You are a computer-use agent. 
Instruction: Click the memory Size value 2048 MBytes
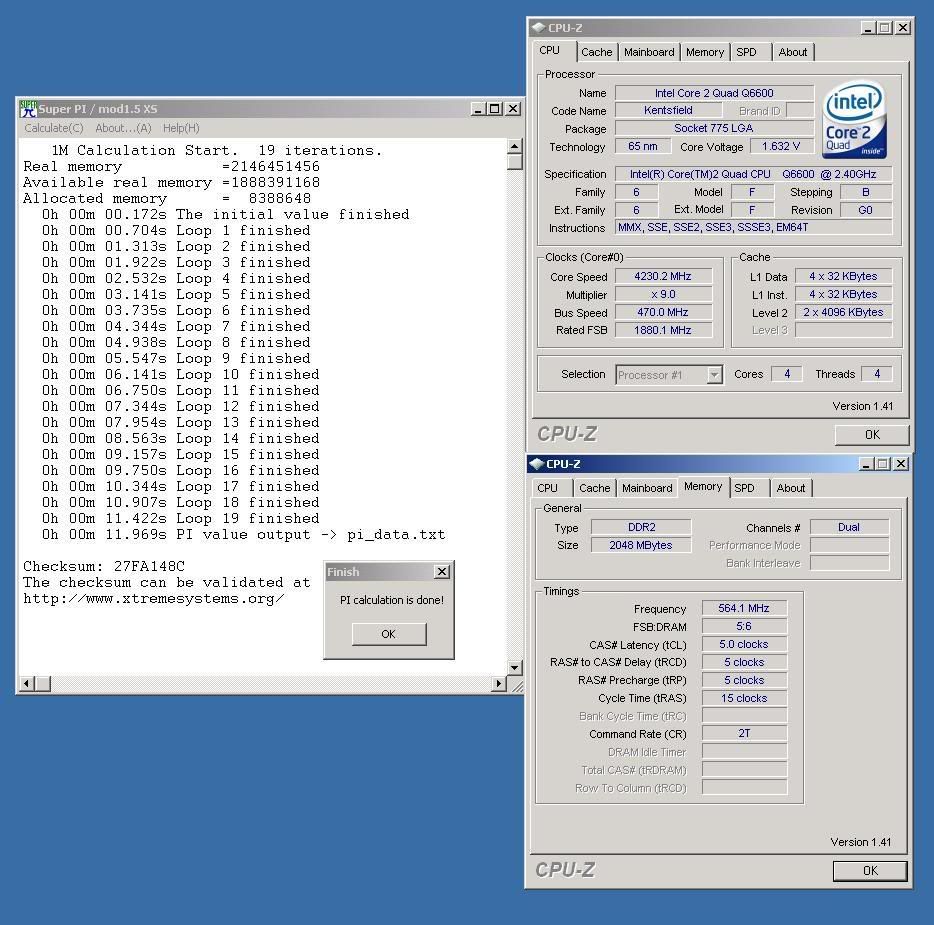point(641,545)
